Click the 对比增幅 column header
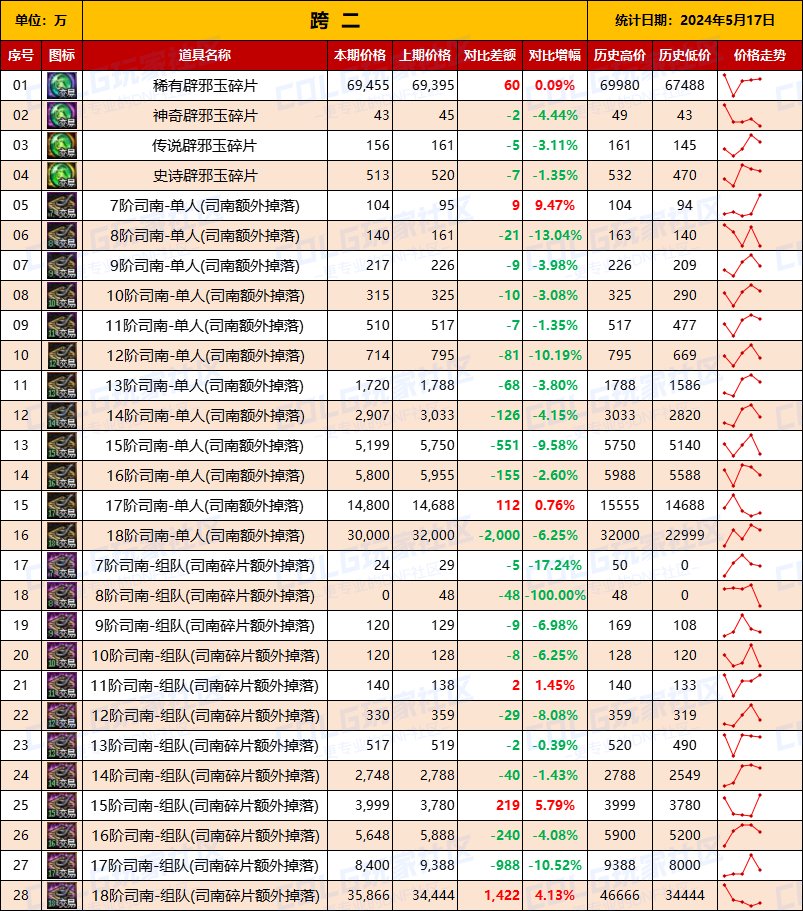Image resolution: width=803 pixels, height=911 pixels. (555, 55)
